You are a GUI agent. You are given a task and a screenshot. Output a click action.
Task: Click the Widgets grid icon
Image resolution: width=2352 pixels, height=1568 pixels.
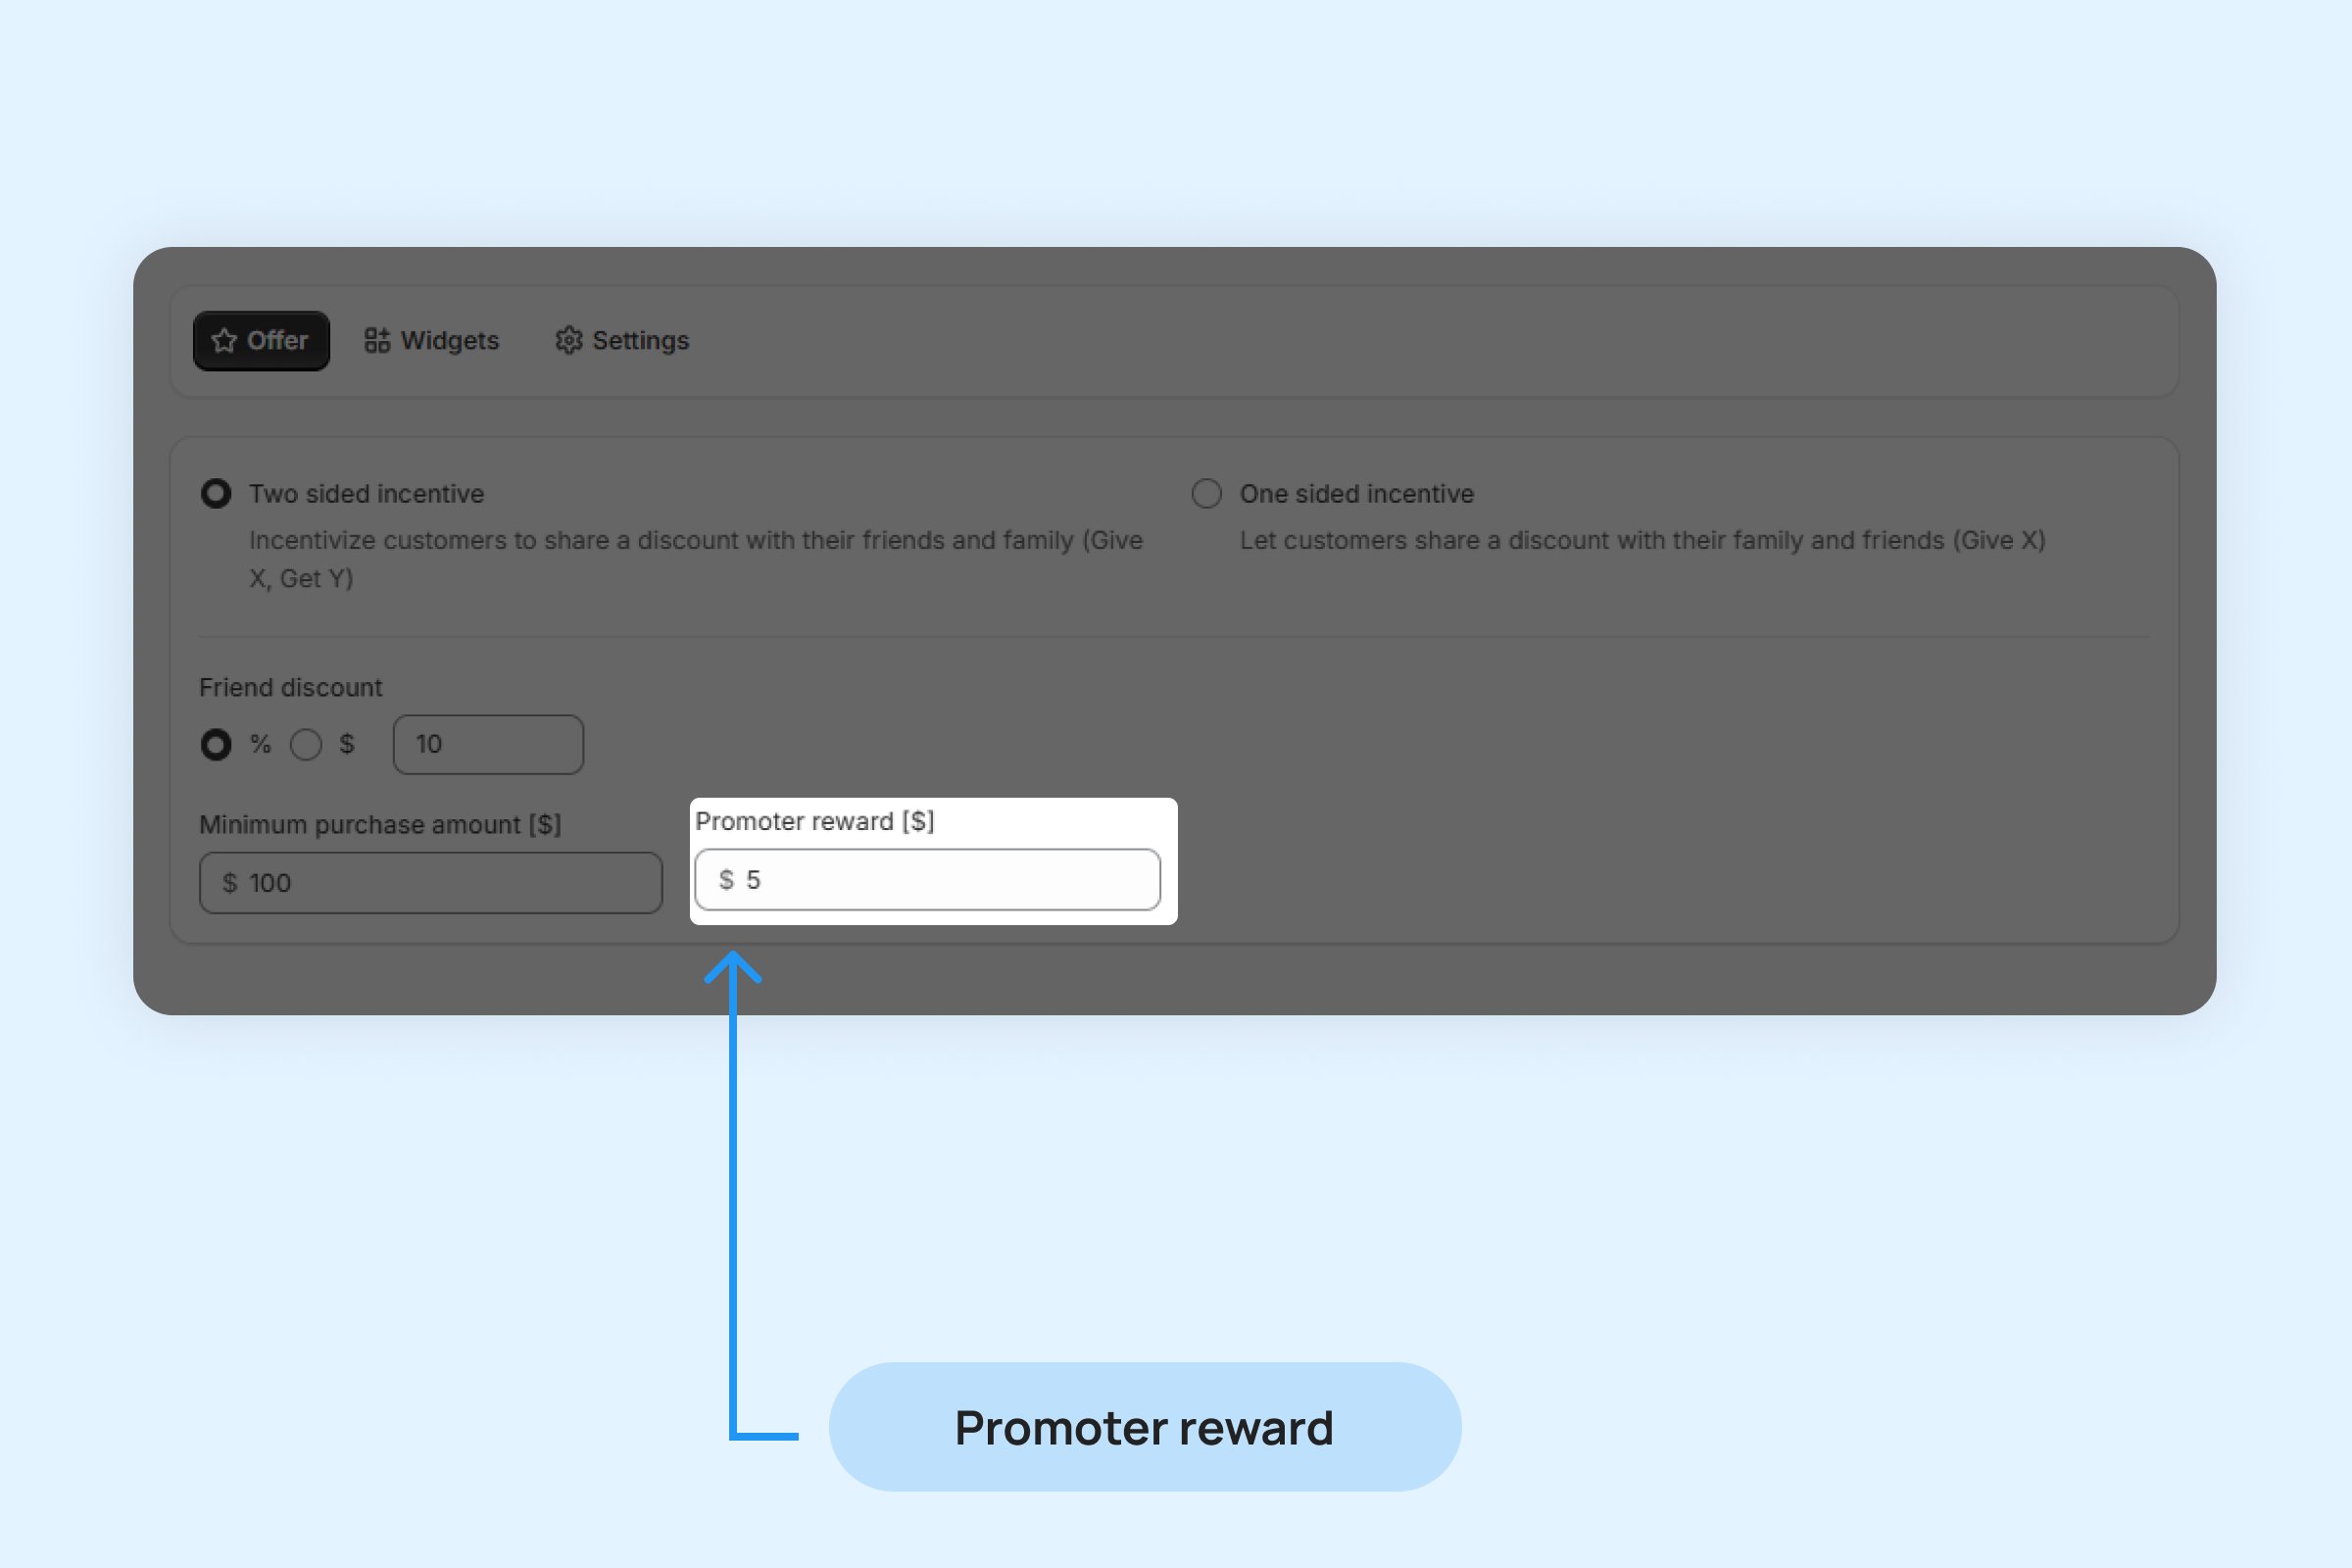coord(377,341)
